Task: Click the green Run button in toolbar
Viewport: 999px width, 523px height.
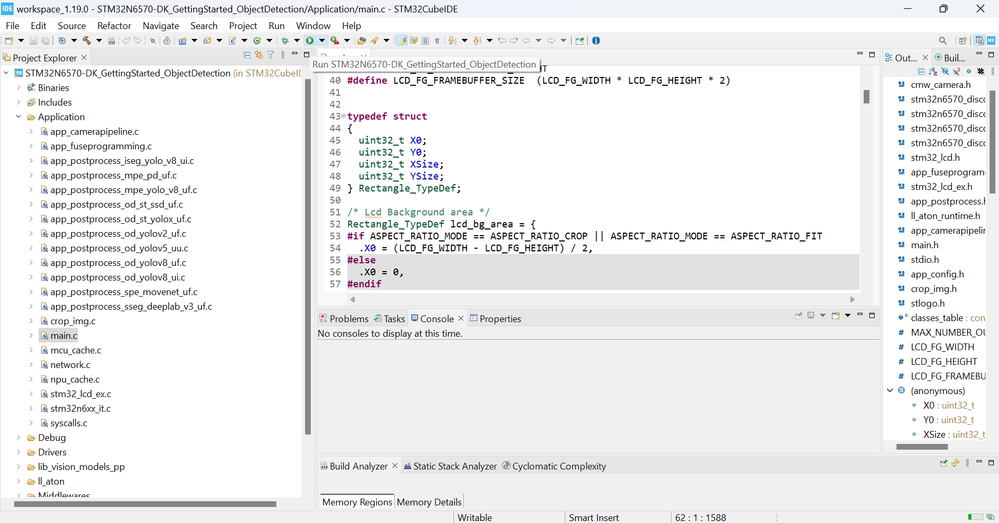Action: tap(310, 41)
